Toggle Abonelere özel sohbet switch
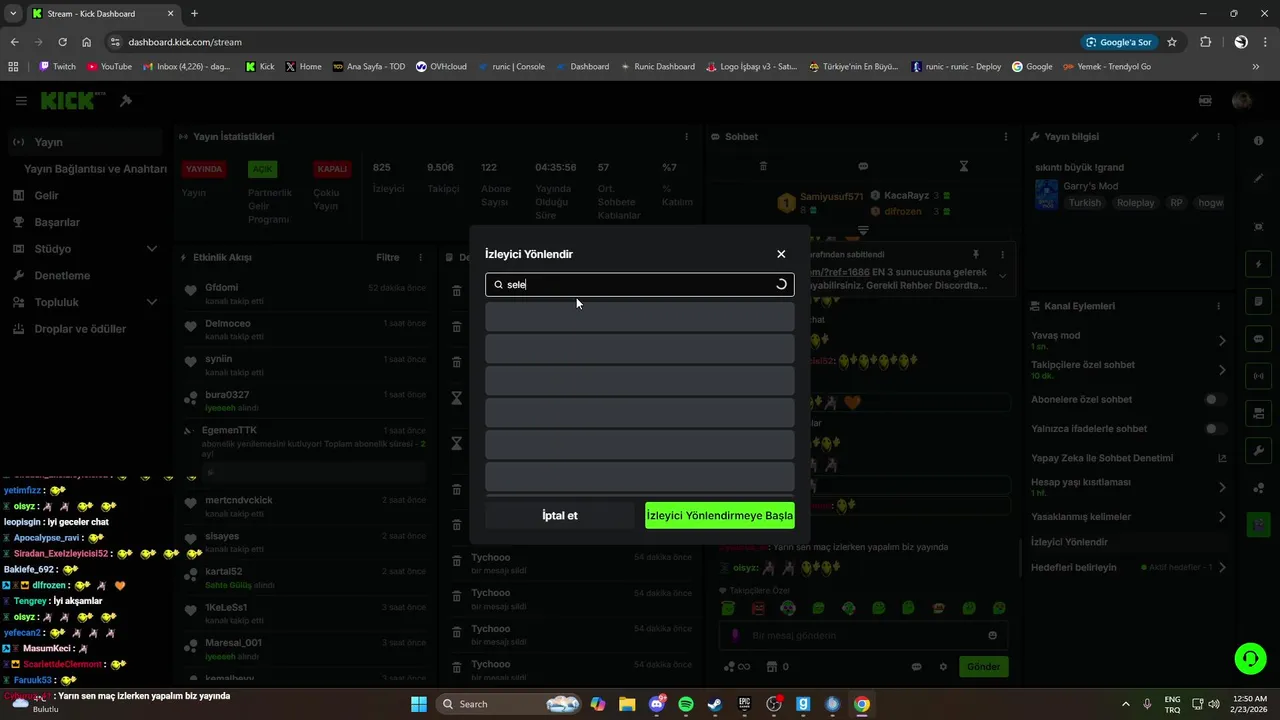This screenshot has width=1280, height=720. (1215, 400)
